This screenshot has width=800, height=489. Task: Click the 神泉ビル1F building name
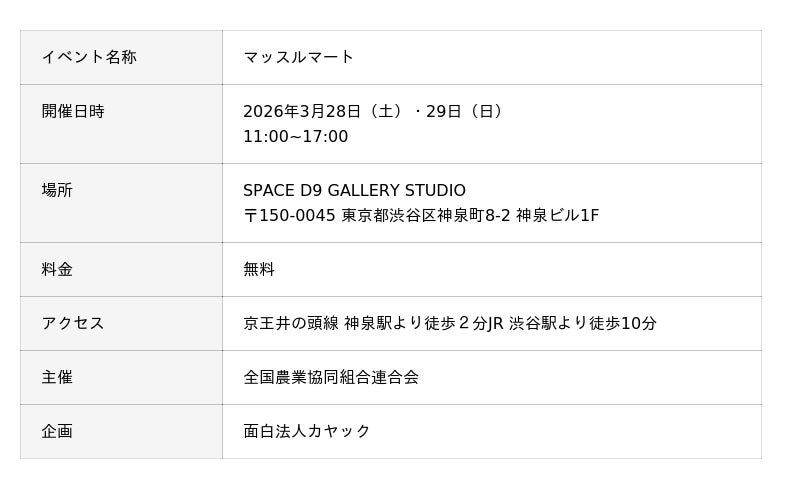(x=557, y=215)
